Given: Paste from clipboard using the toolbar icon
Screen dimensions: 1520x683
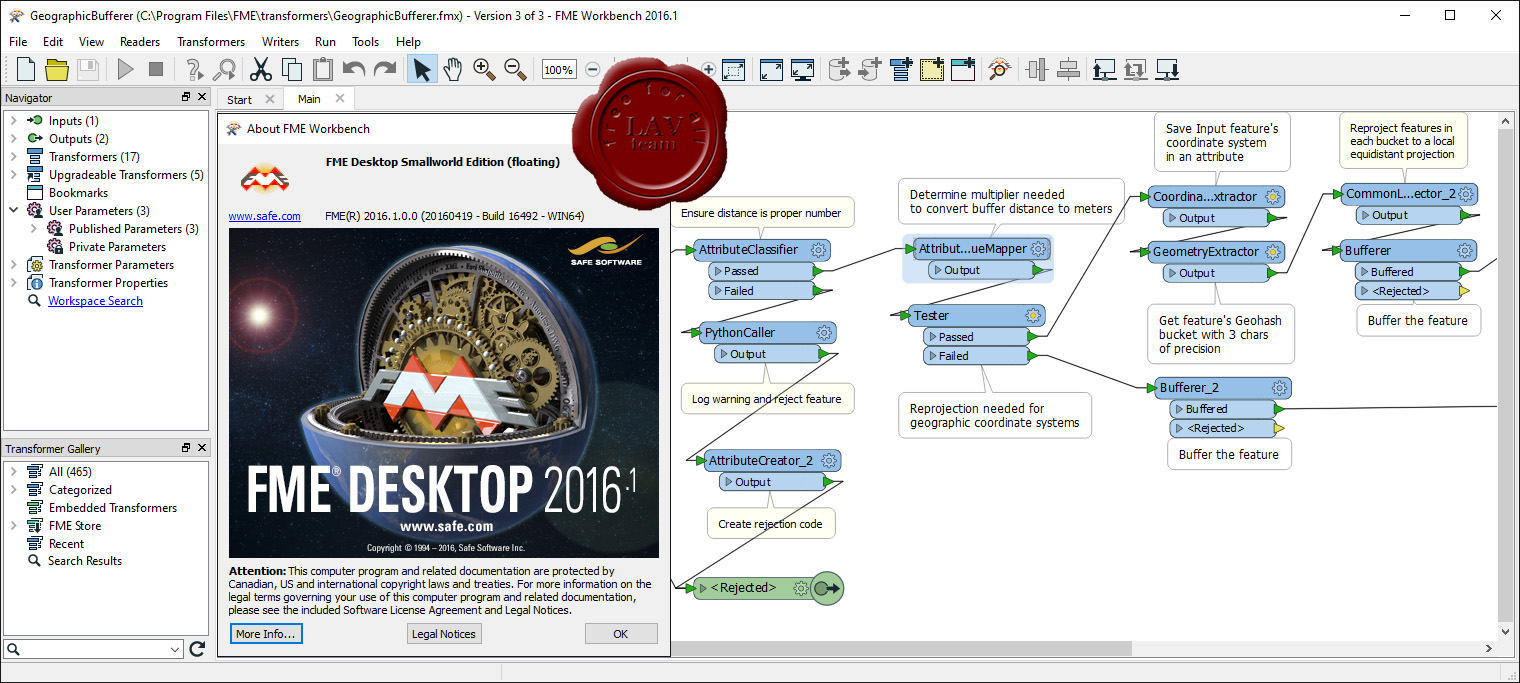Looking at the screenshot, I should [x=322, y=69].
